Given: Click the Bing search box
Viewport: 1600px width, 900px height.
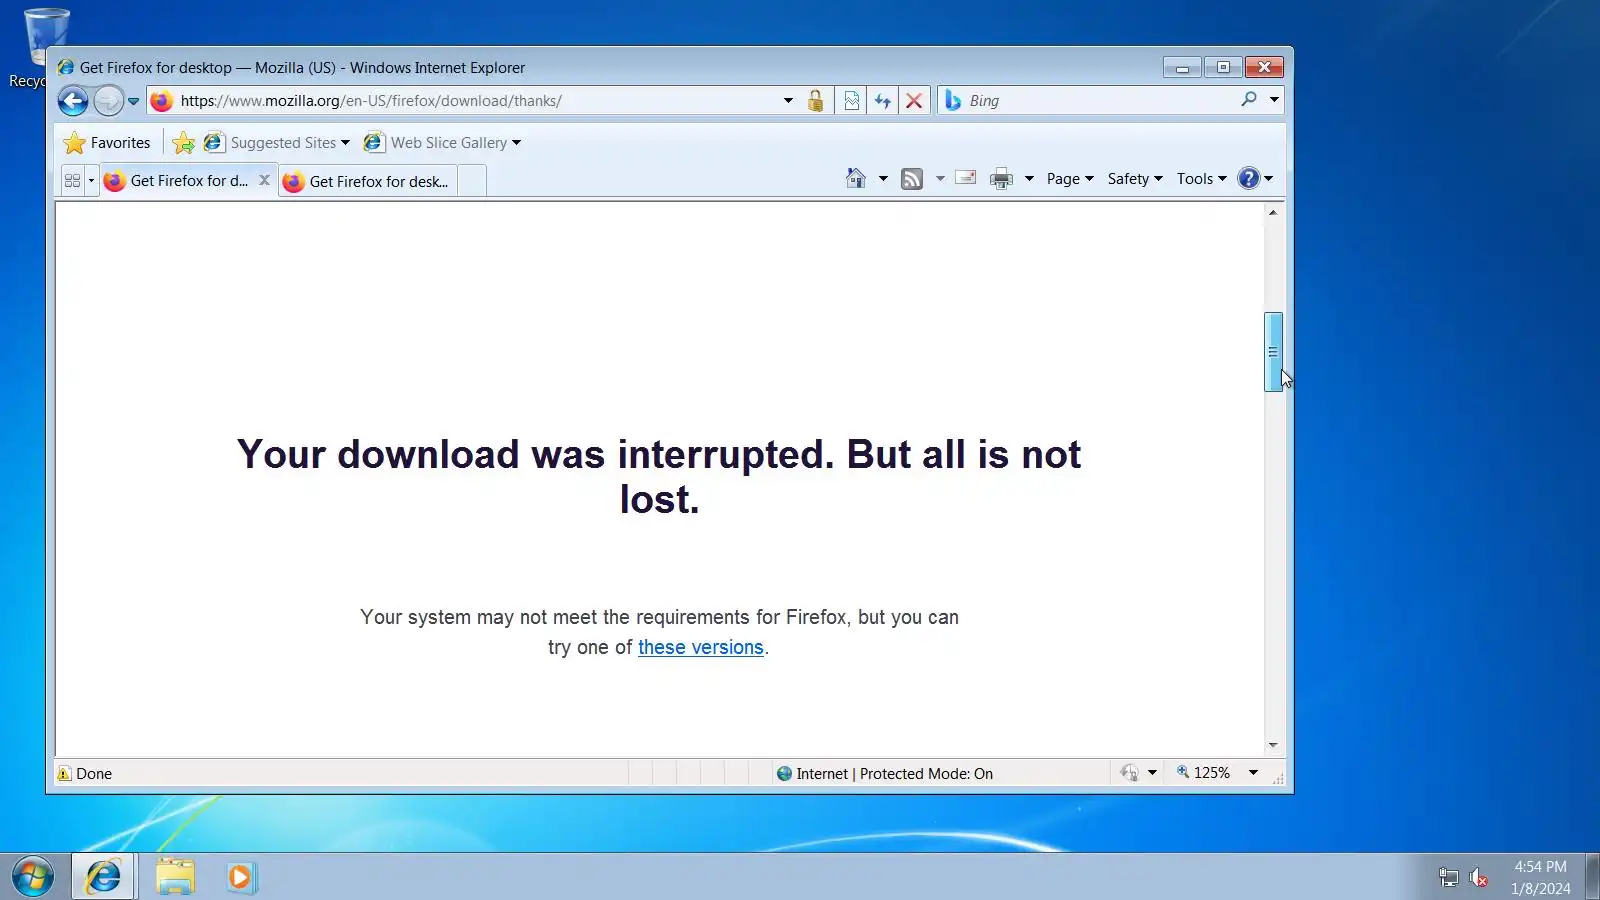Looking at the screenshot, I should pyautogui.click(x=1100, y=101).
